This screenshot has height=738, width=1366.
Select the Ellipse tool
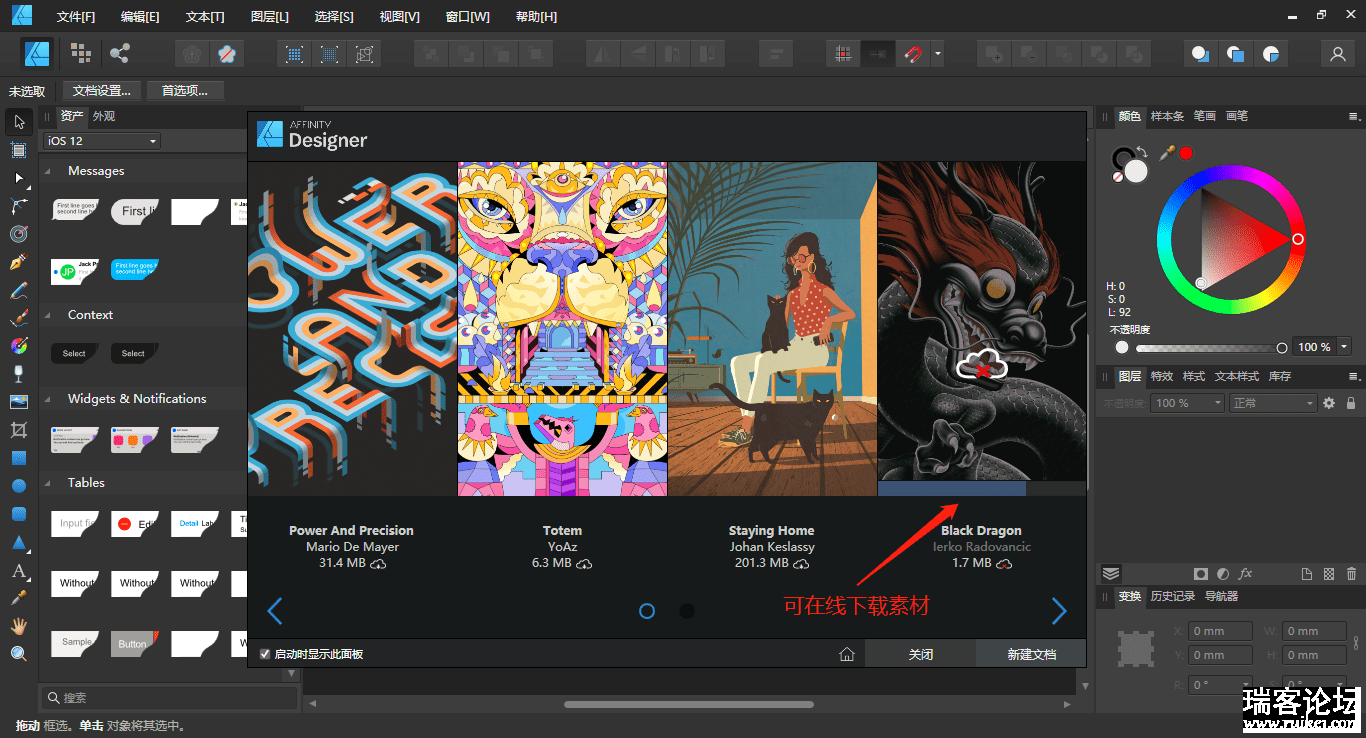point(19,486)
